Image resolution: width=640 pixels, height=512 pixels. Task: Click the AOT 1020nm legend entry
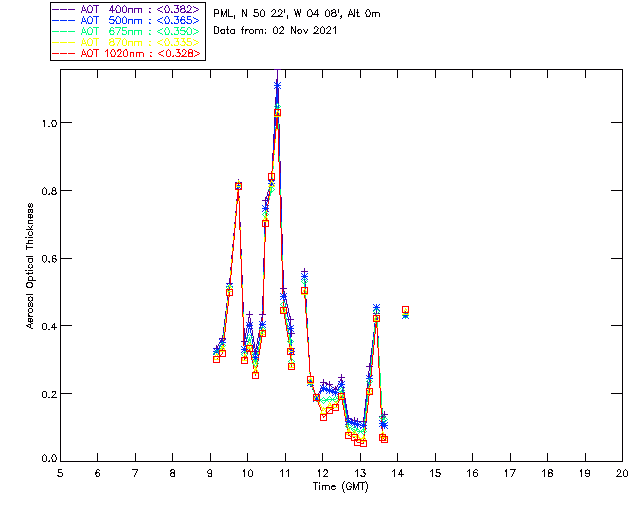click(138, 53)
